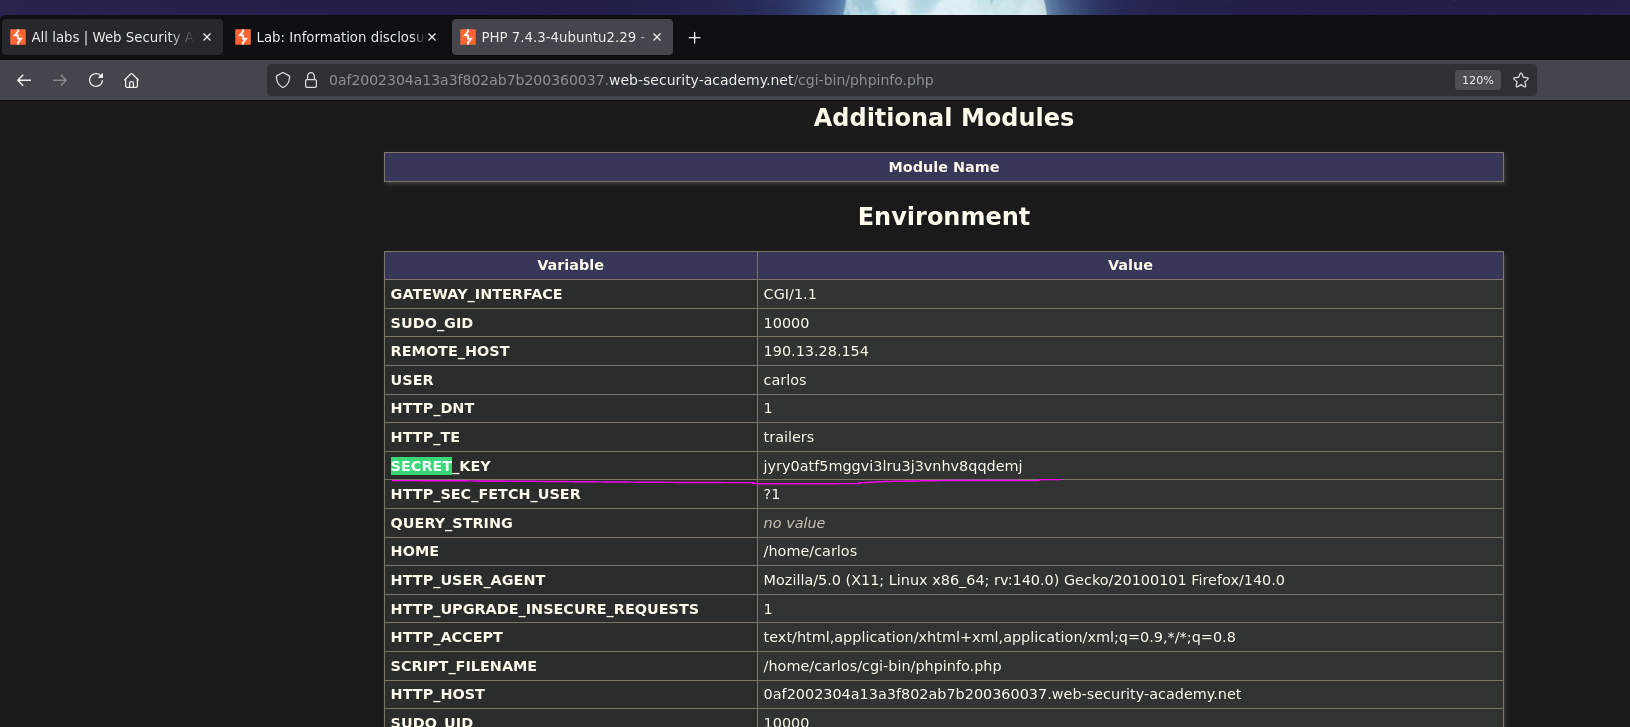
Task: Click the Module Name table header
Action: tap(943, 167)
